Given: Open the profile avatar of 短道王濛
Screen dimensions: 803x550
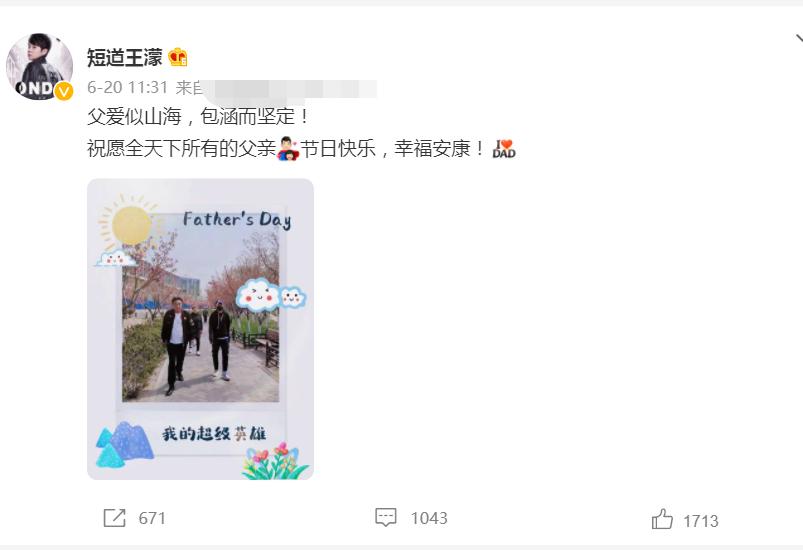Looking at the screenshot, I should [x=39, y=67].
